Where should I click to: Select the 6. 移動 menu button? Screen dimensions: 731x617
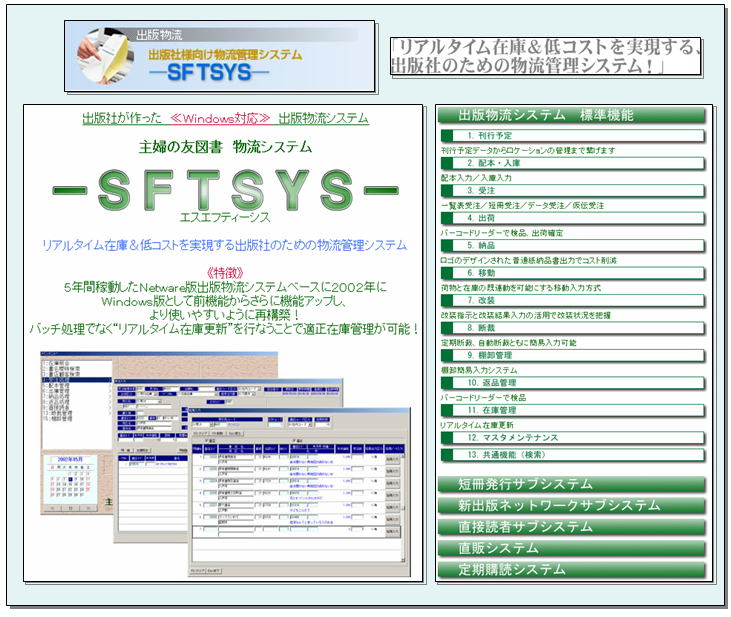[x=572, y=273]
